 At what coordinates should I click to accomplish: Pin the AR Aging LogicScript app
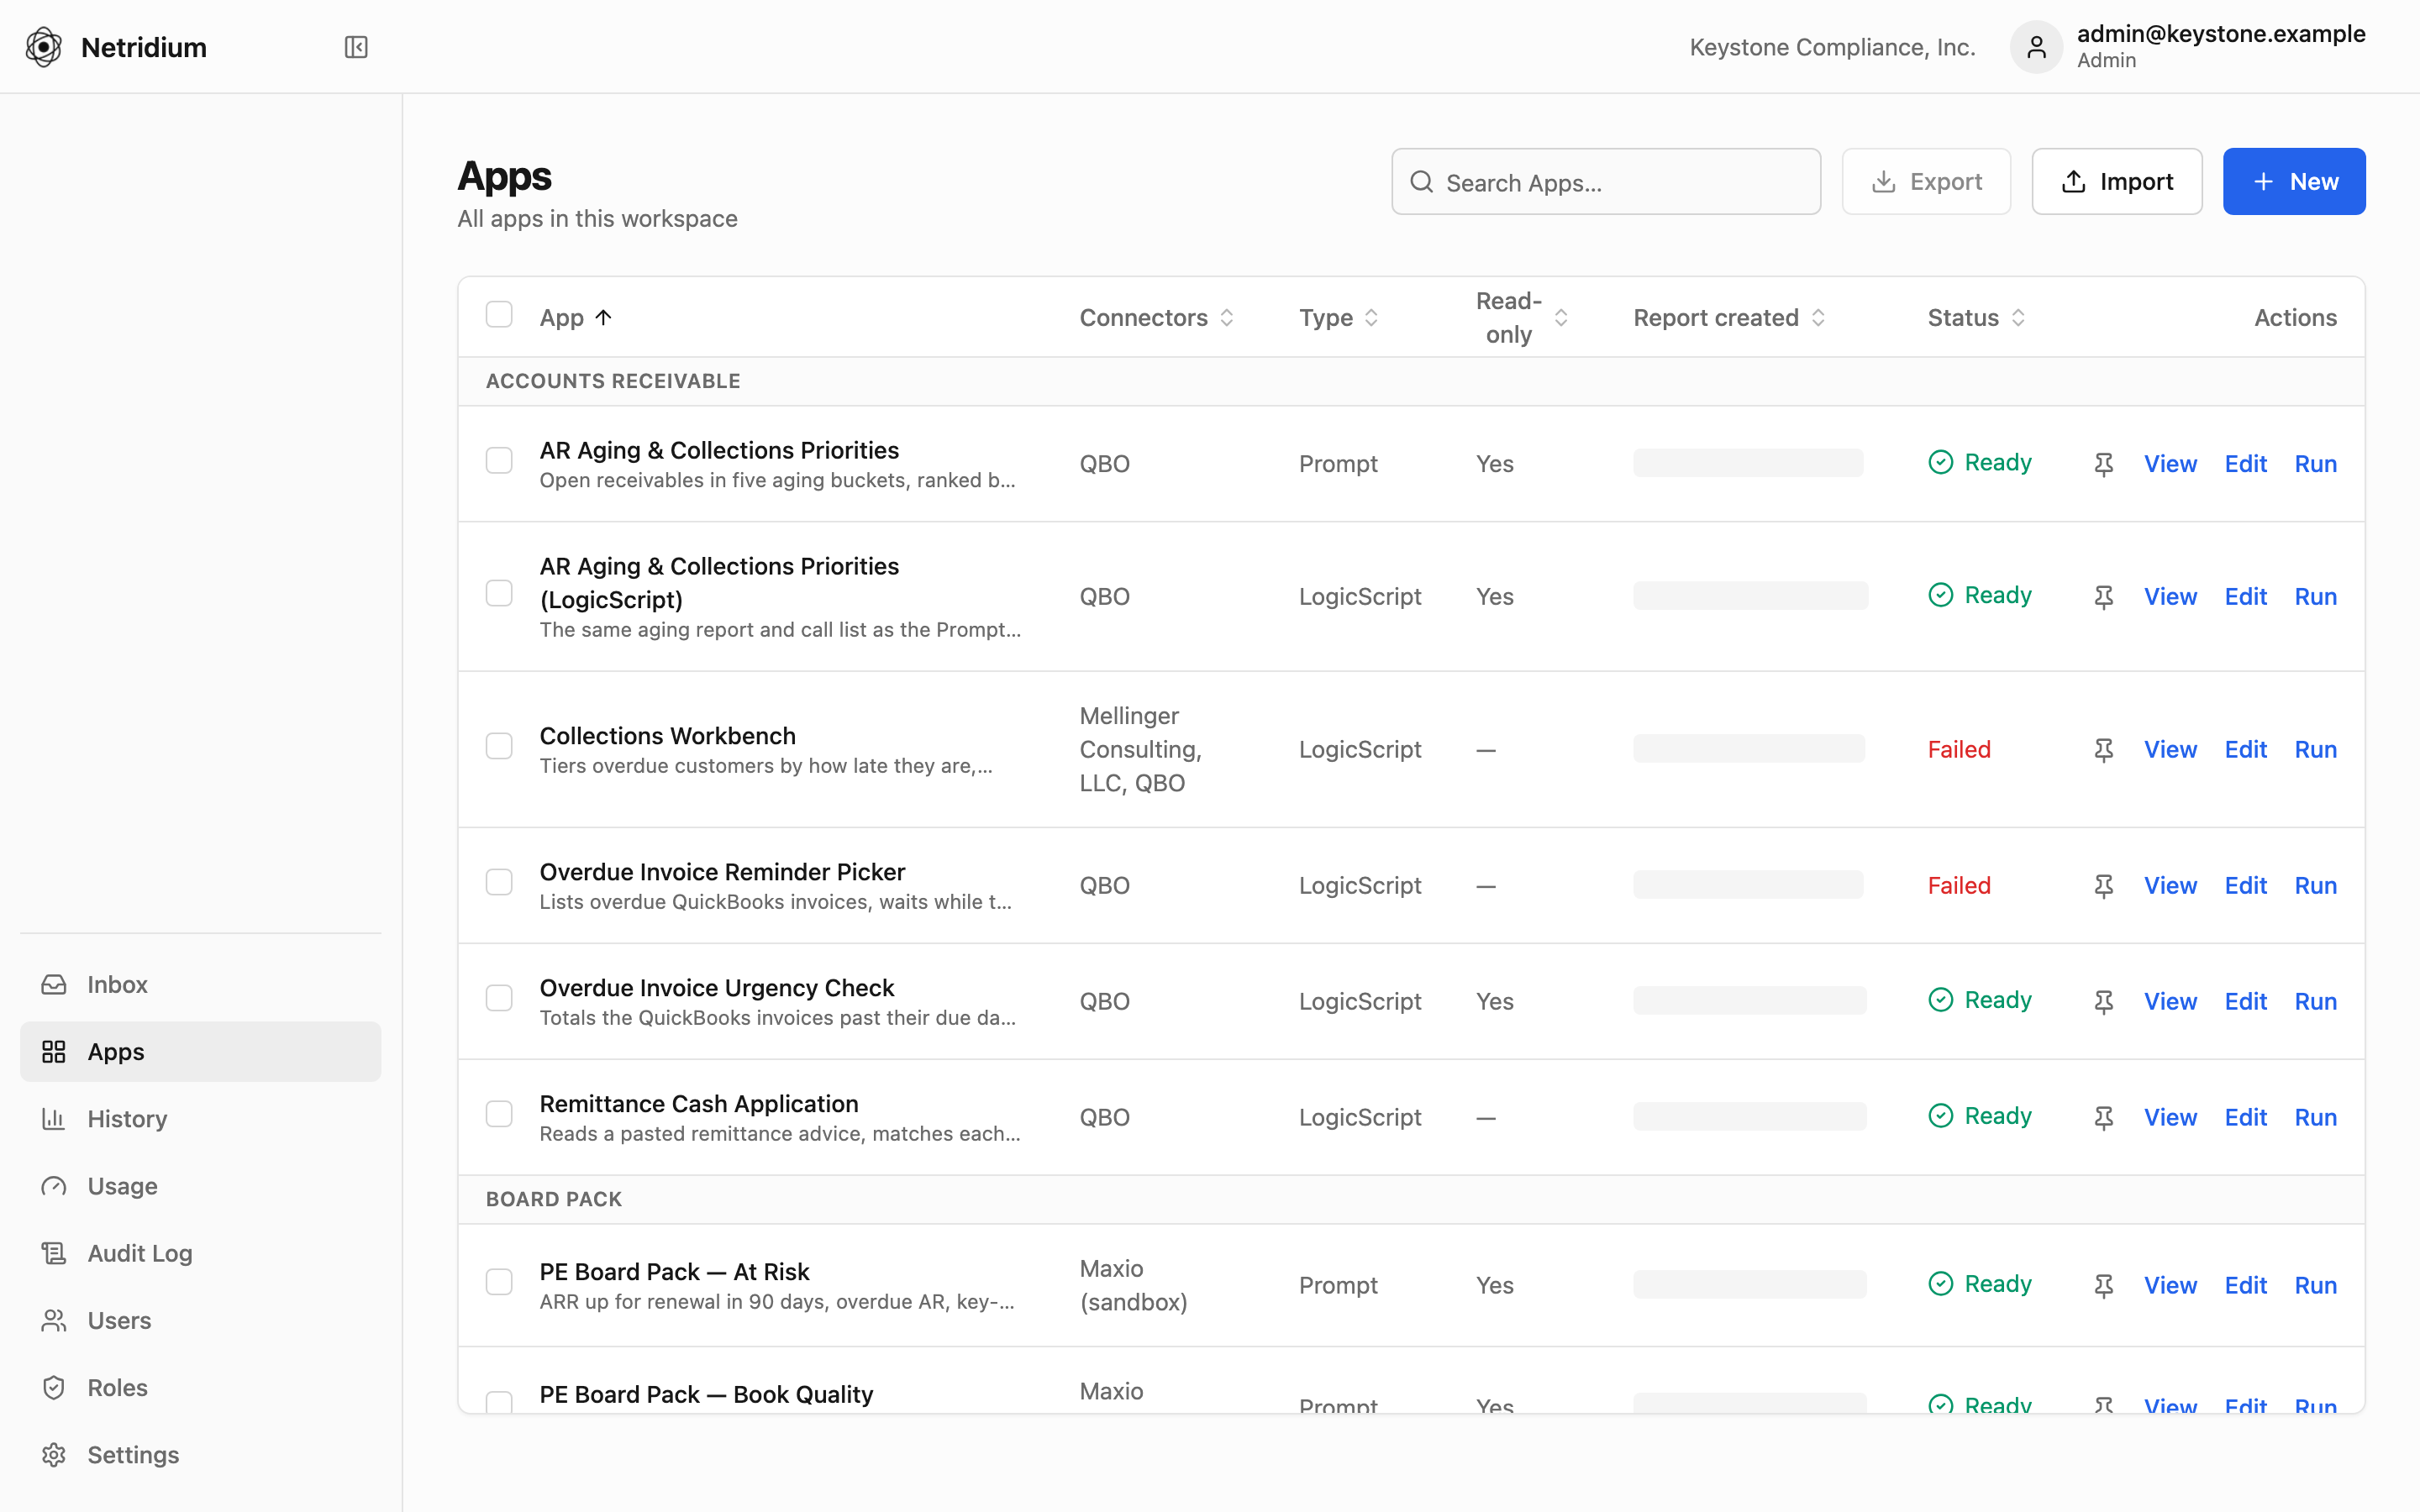(x=2104, y=597)
